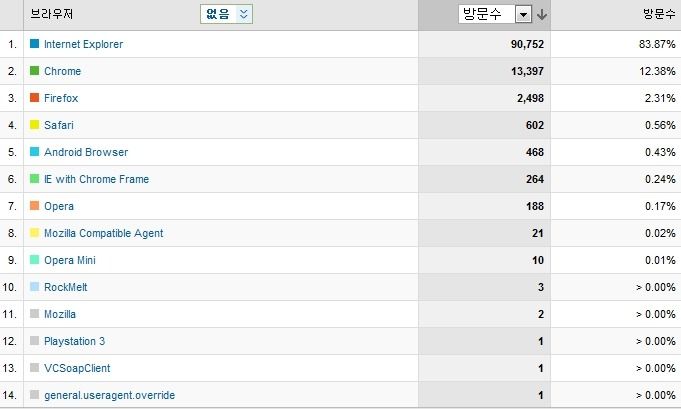Open the Safari browser link
Screen dimensions: 681x409
point(59,125)
